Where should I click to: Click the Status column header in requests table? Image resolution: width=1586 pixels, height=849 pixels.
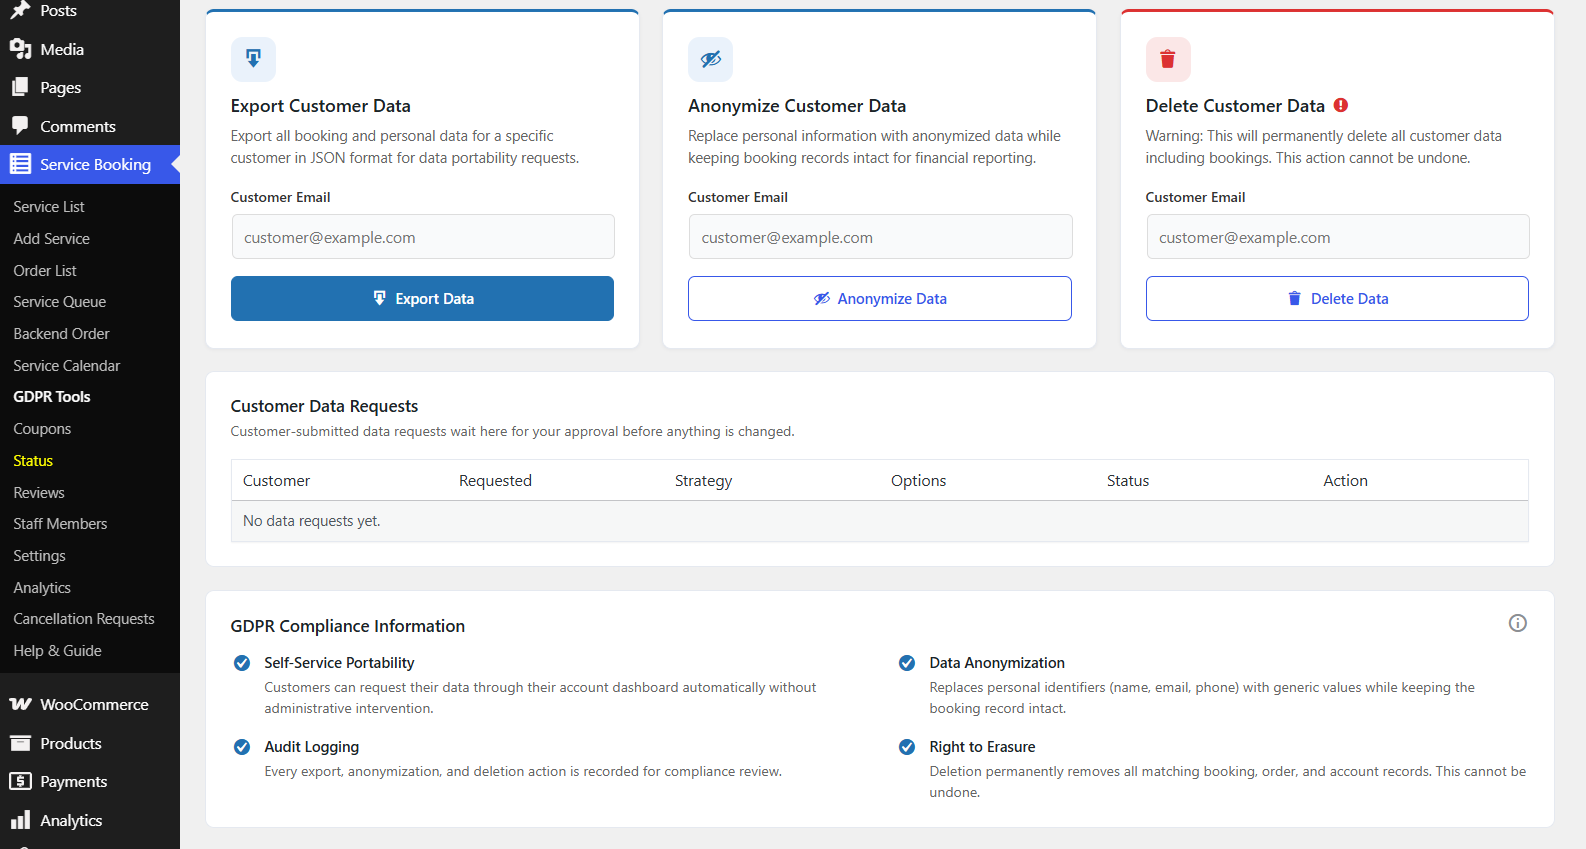pos(1128,480)
